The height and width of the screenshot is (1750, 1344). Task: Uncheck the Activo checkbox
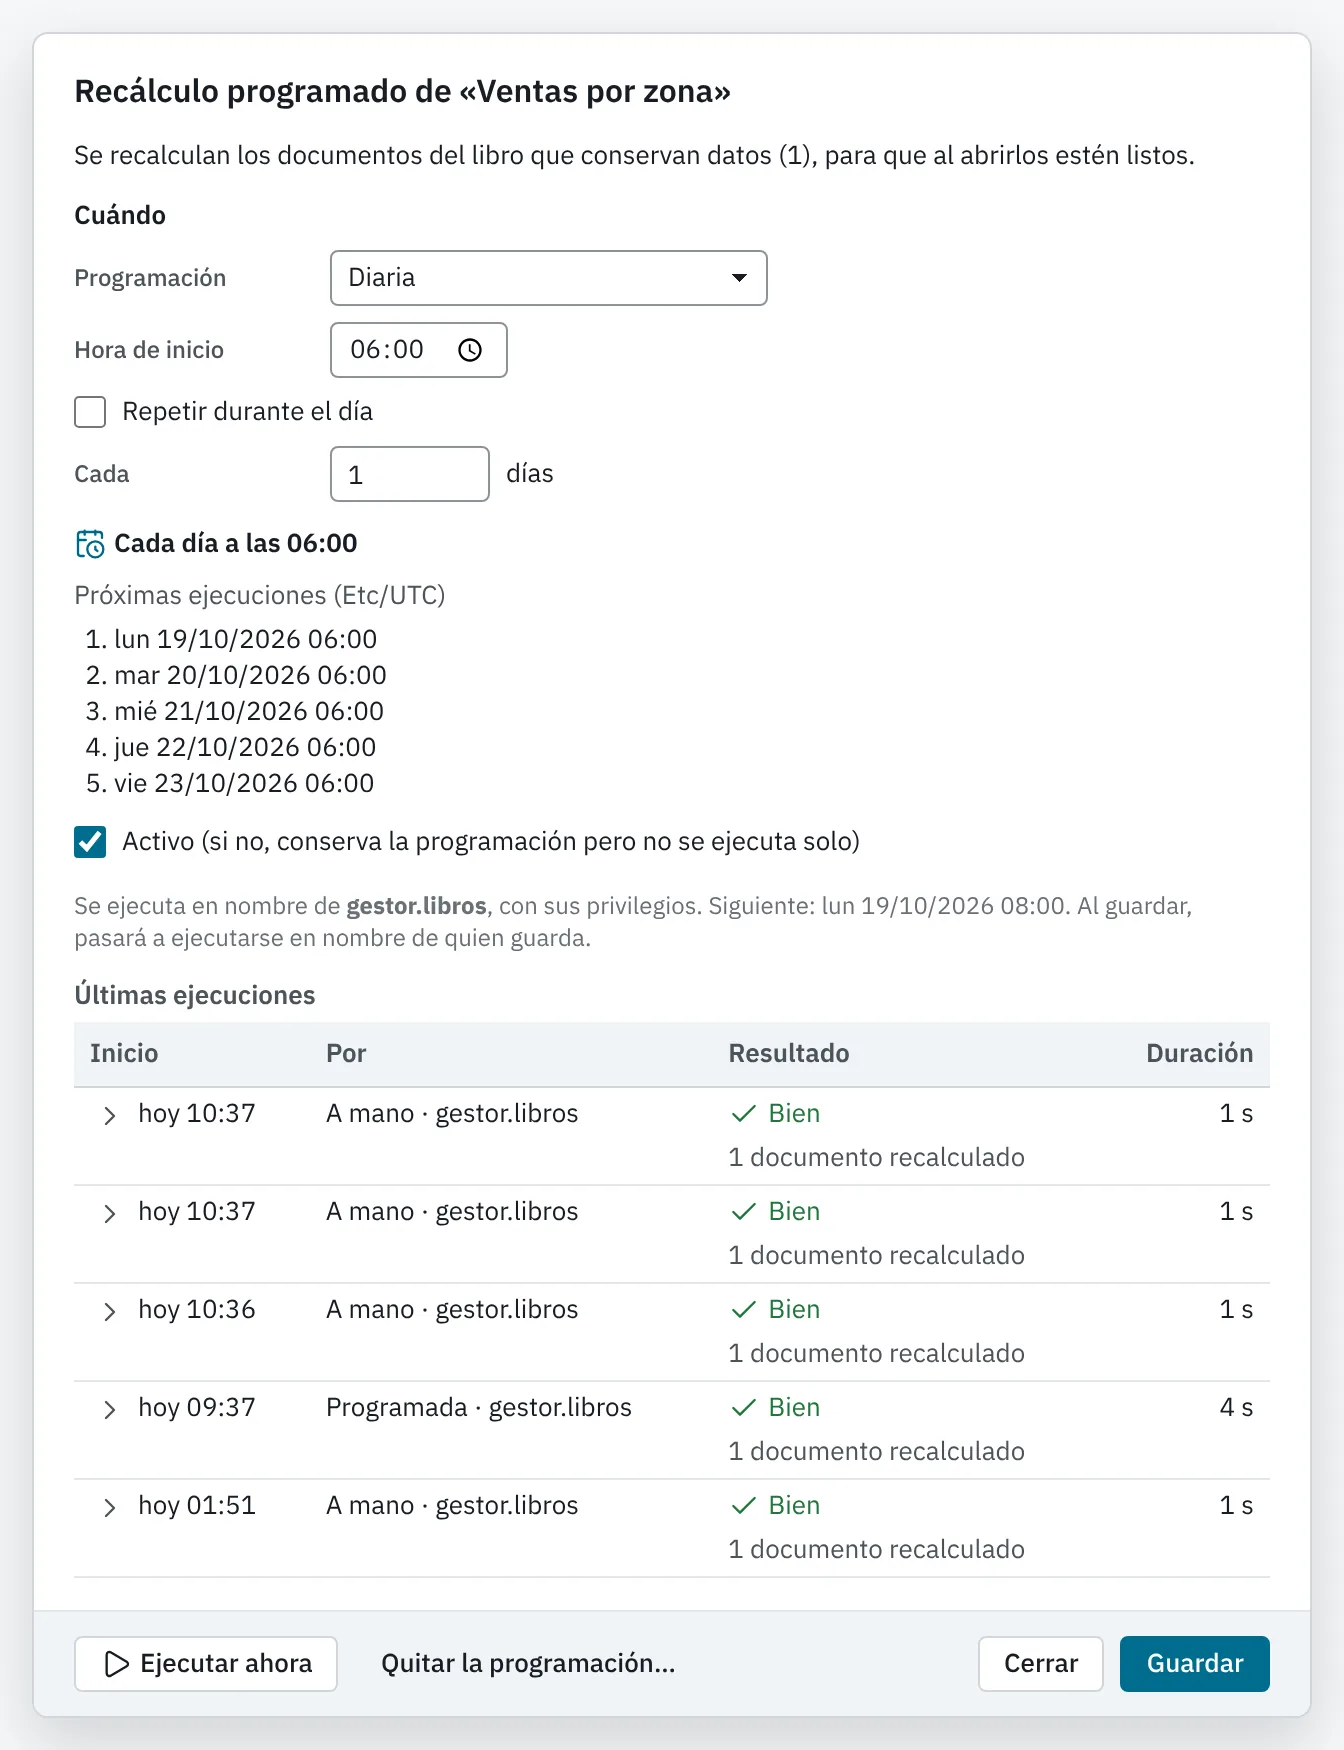90,842
